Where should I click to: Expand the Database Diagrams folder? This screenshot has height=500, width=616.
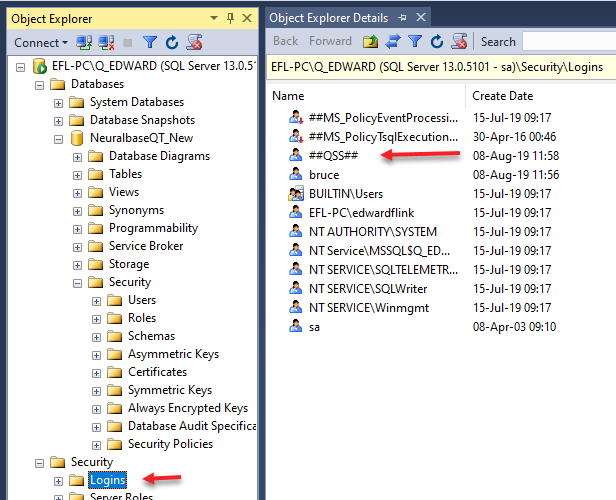click(77, 158)
